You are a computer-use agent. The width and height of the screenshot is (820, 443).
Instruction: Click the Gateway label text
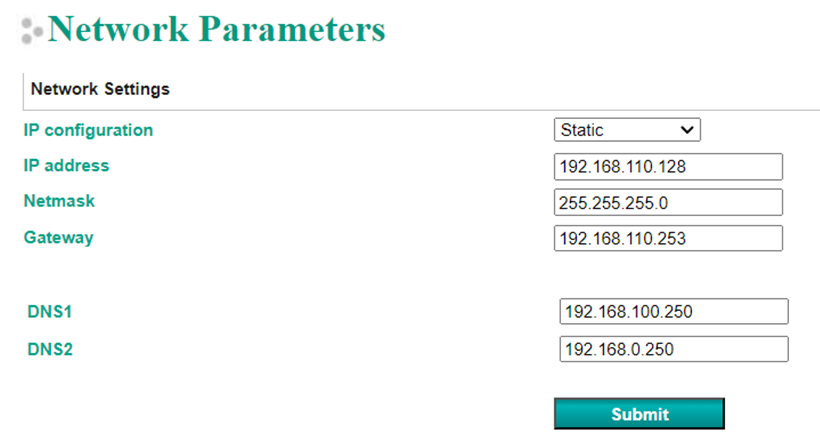click(59, 237)
